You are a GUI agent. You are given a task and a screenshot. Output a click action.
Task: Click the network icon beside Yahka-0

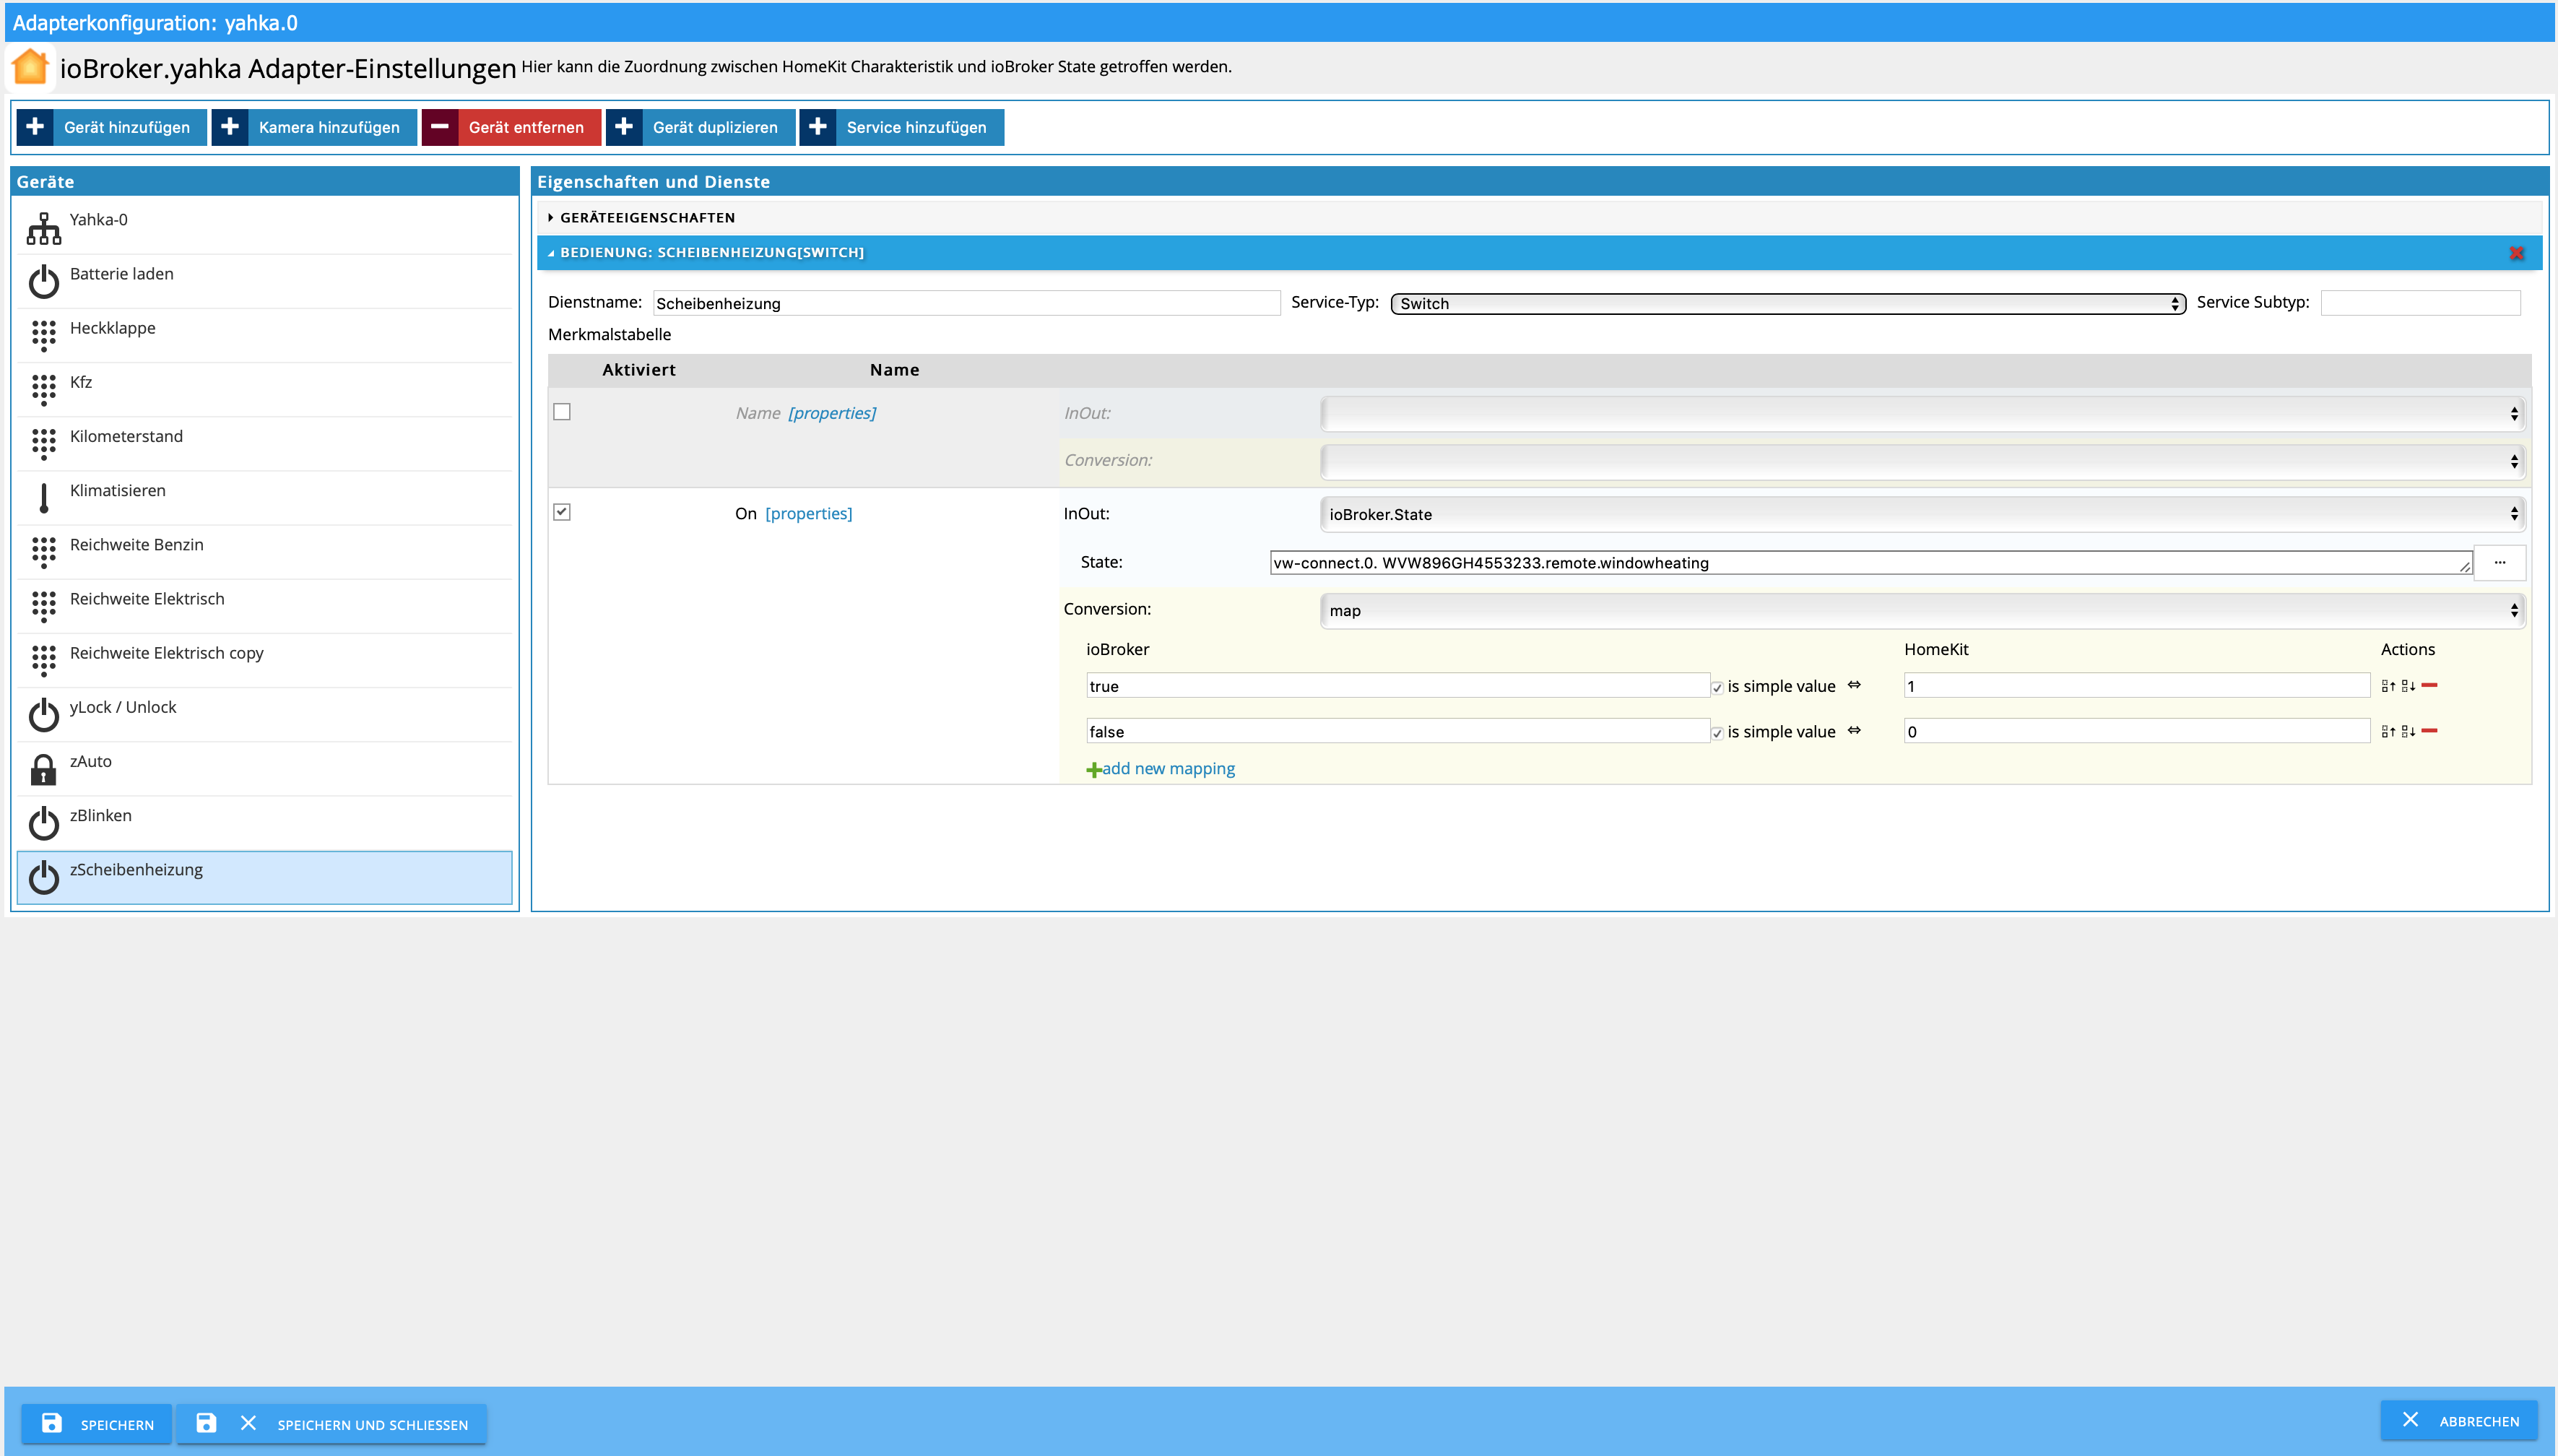43,228
